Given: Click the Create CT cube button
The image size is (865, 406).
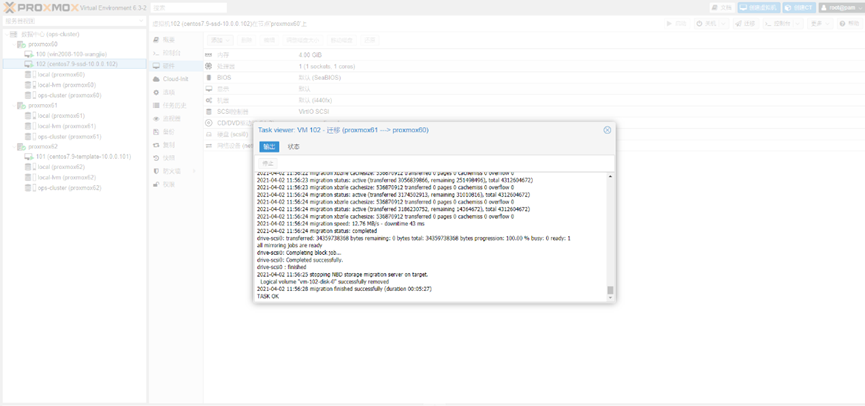Looking at the screenshot, I should pyautogui.click(x=798, y=7).
